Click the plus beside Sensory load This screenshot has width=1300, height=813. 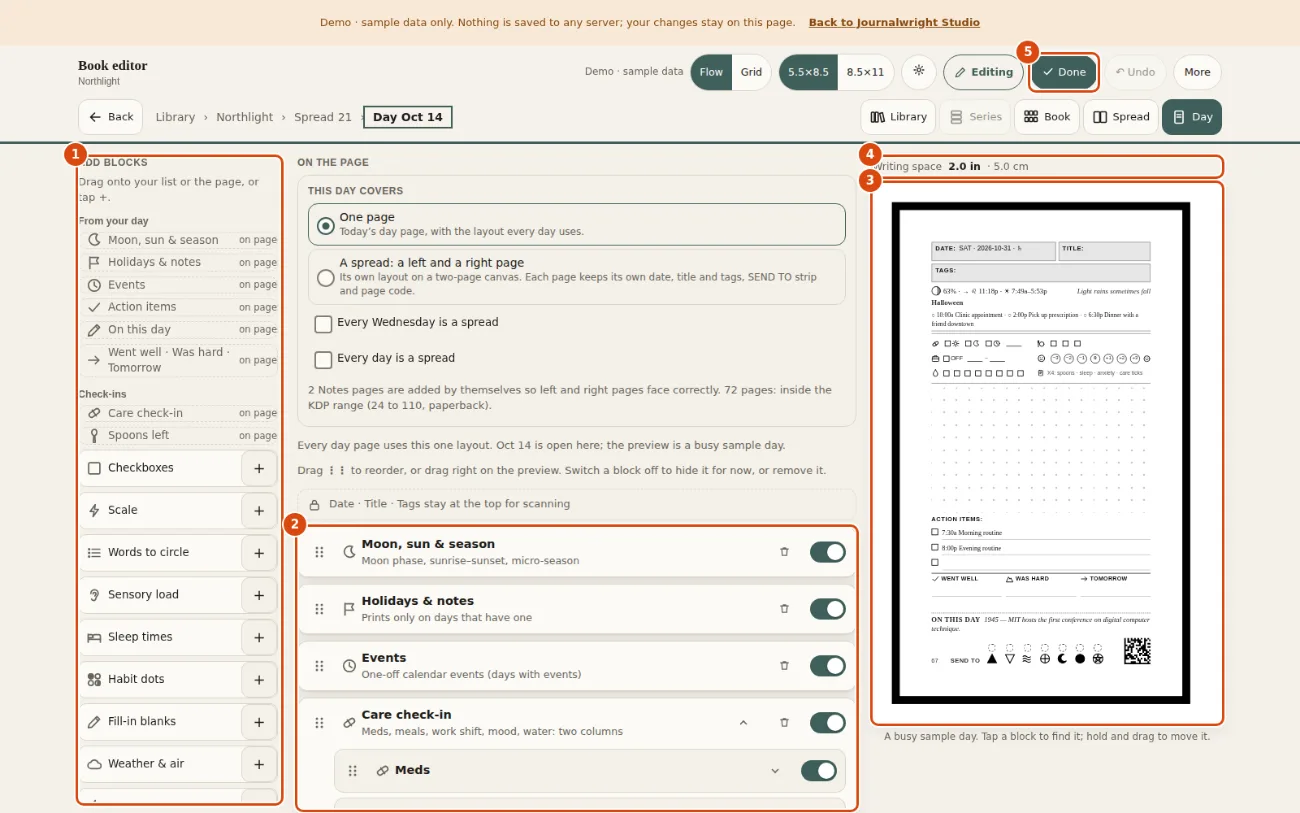click(x=259, y=595)
